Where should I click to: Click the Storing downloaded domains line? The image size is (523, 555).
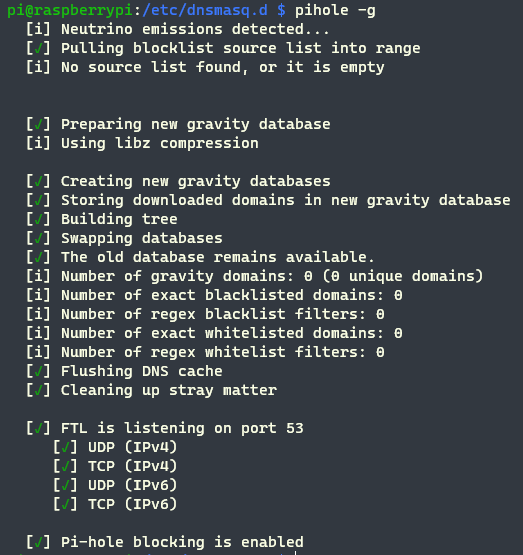click(x=268, y=200)
